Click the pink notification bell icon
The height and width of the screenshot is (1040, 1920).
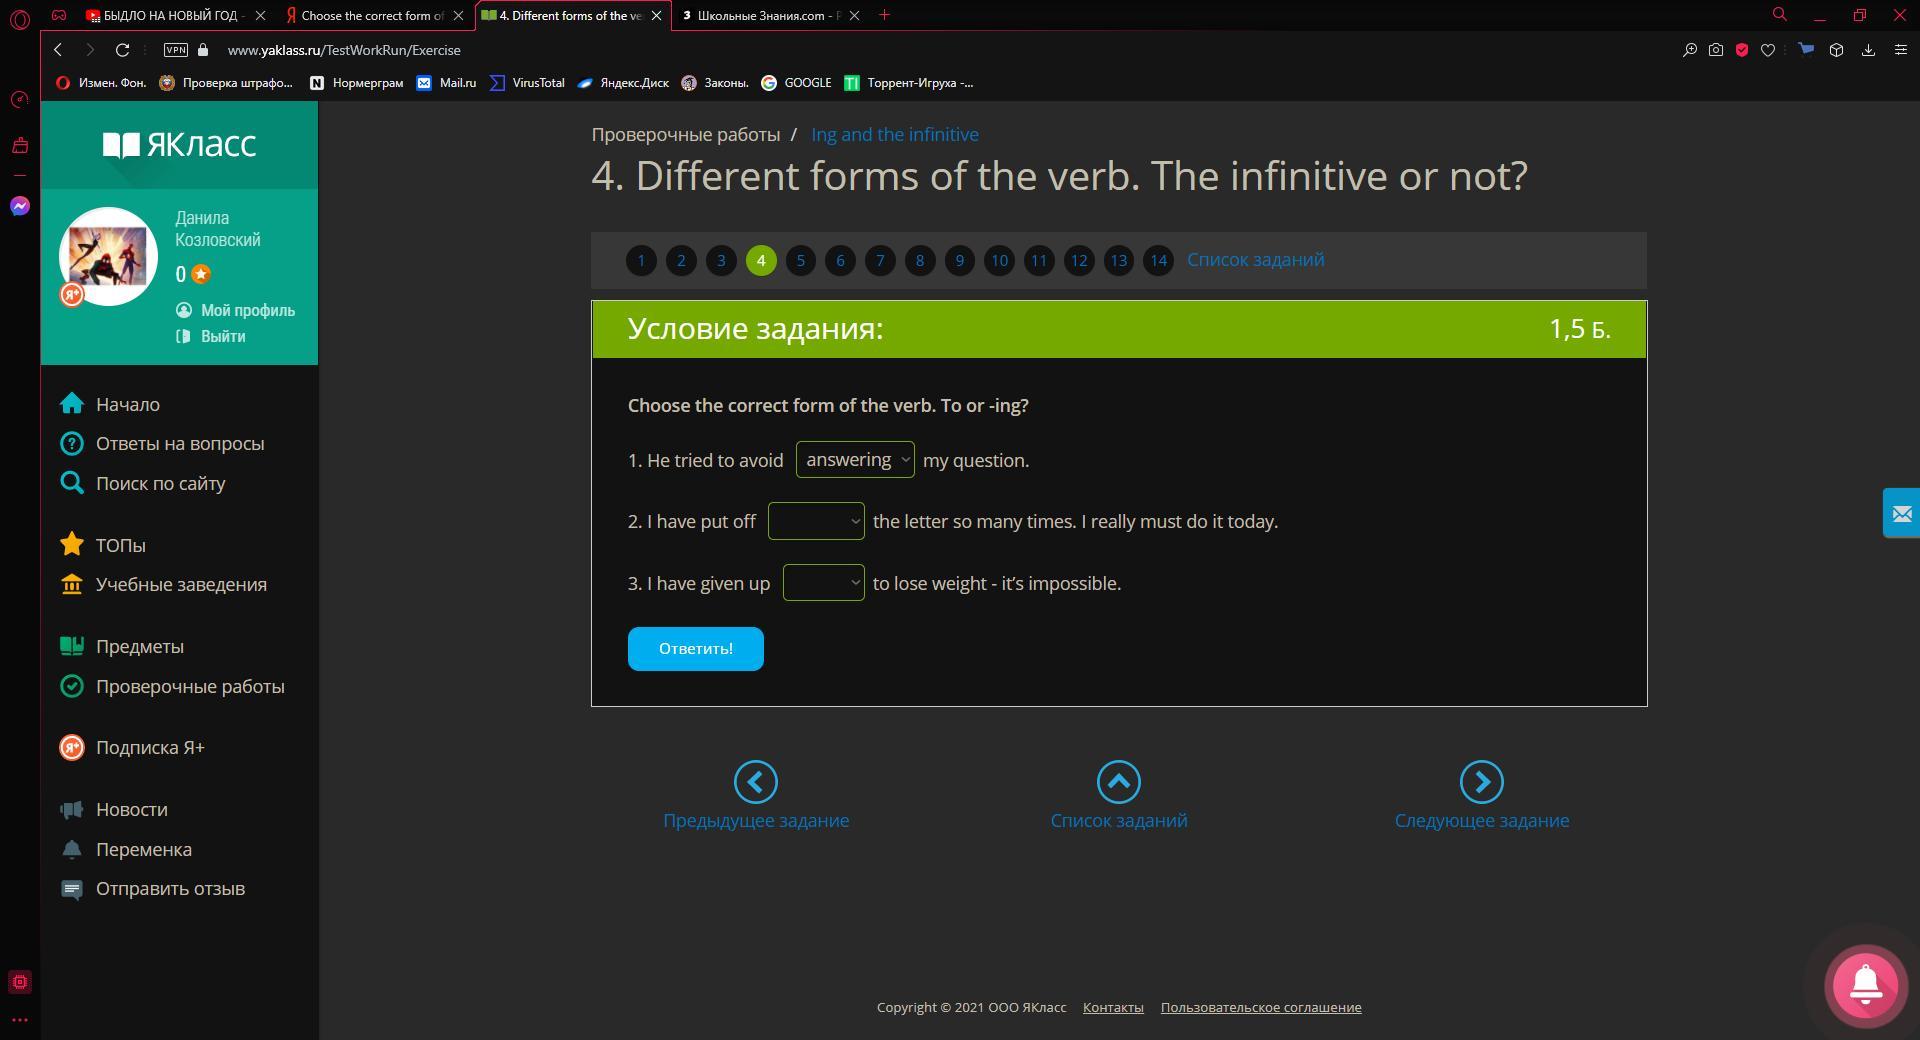click(x=1865, y=985)
